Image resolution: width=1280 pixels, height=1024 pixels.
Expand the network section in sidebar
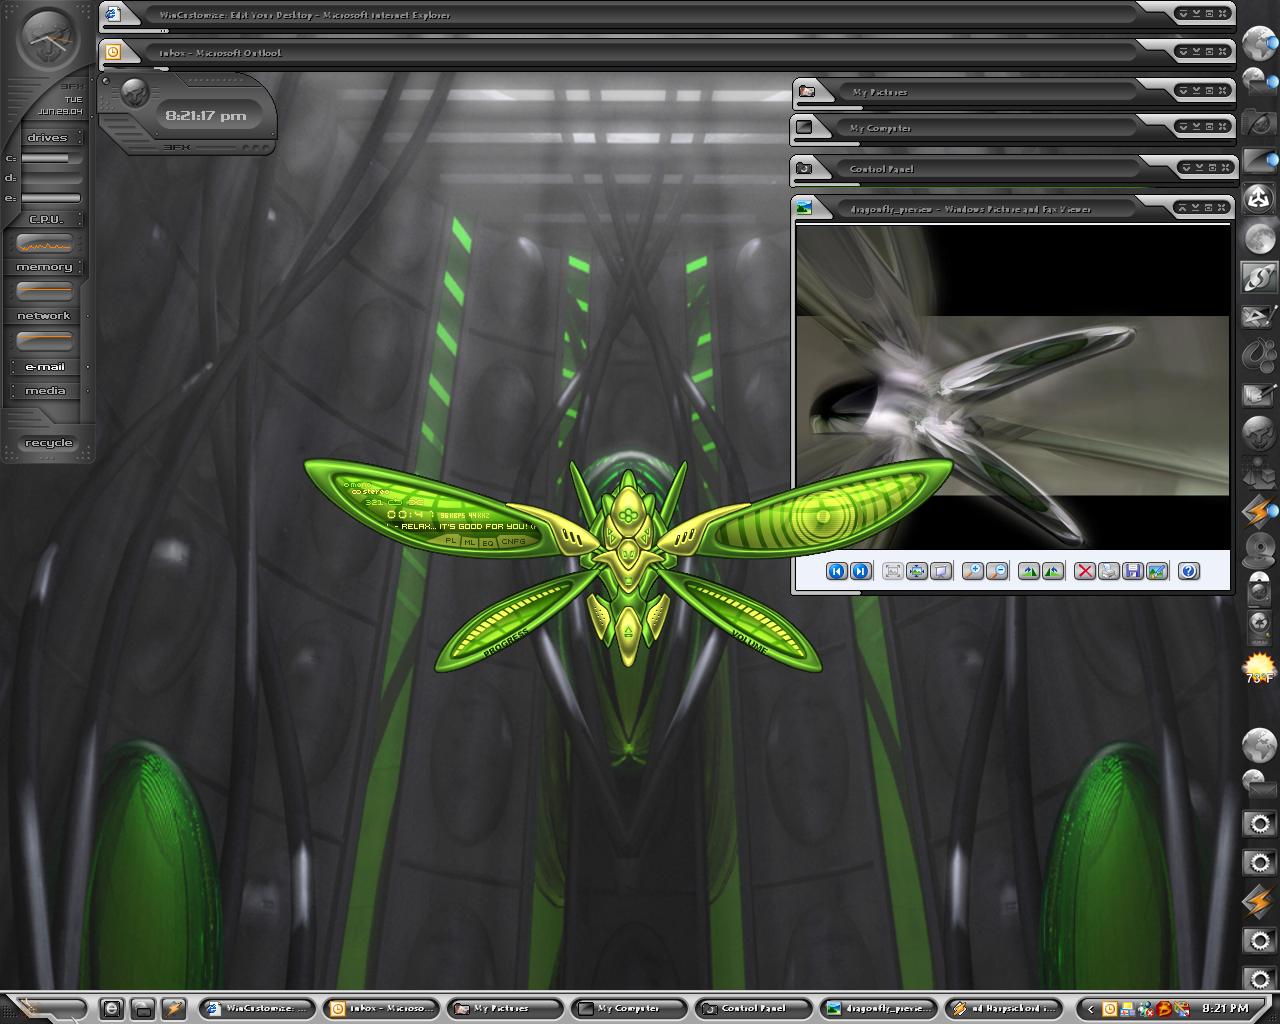[44, 315]
